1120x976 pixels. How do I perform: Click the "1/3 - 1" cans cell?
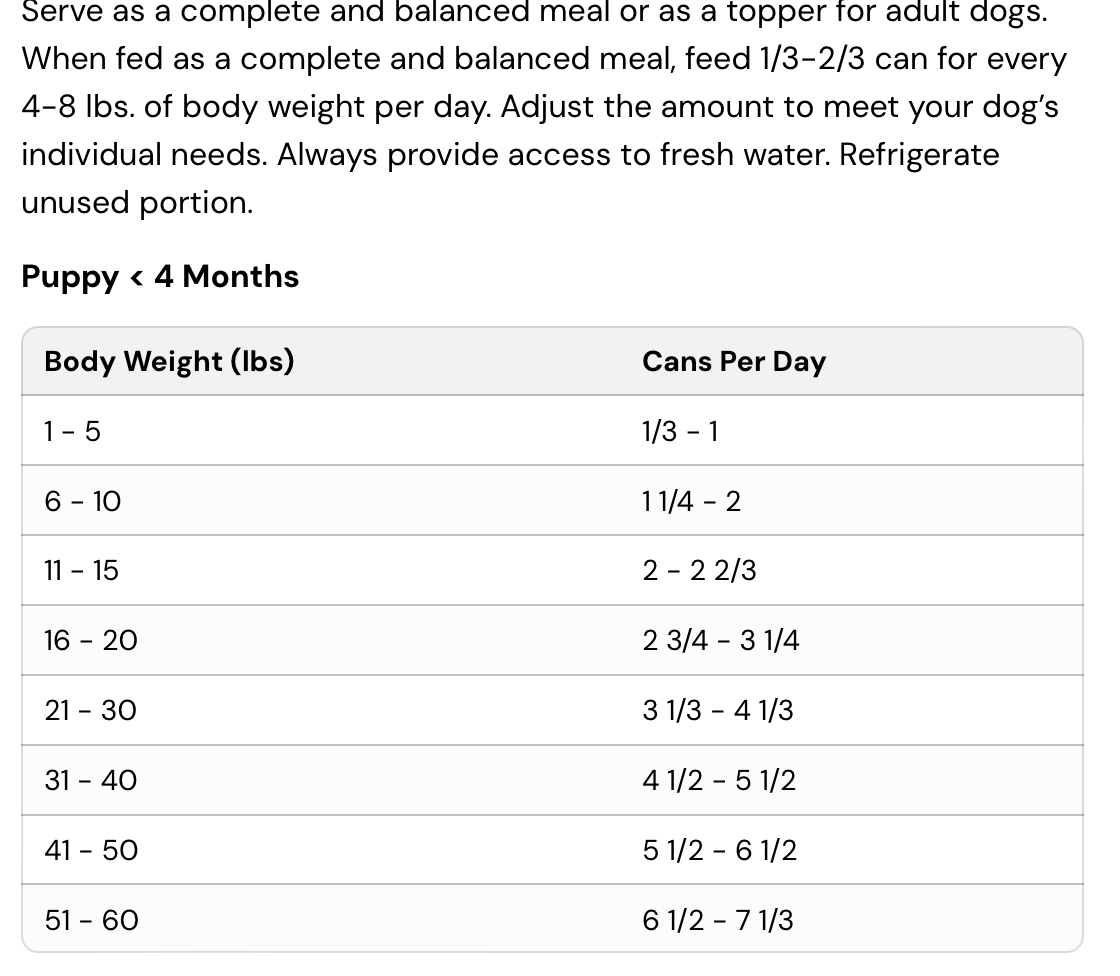pyautogui.click(x=680, y=431)
